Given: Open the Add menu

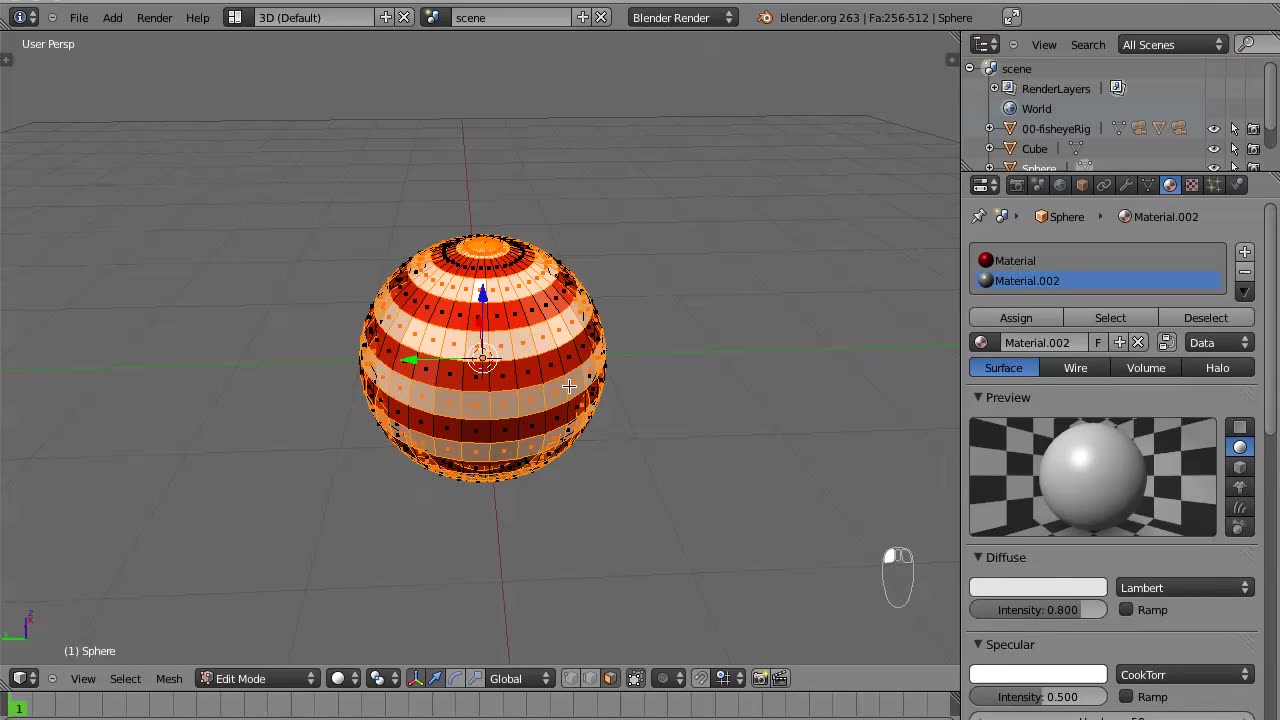Looking at the screenshot, I should click(113, 18).
